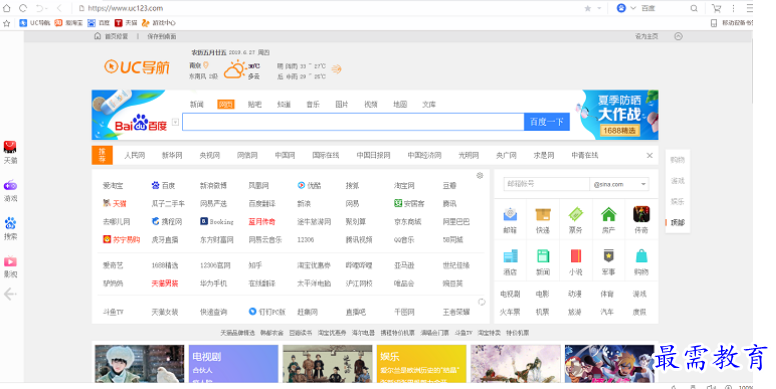This screenshot has height=389, width=776.
Task: Click the weather sun-cloud icon
Action: click(235, 70)
